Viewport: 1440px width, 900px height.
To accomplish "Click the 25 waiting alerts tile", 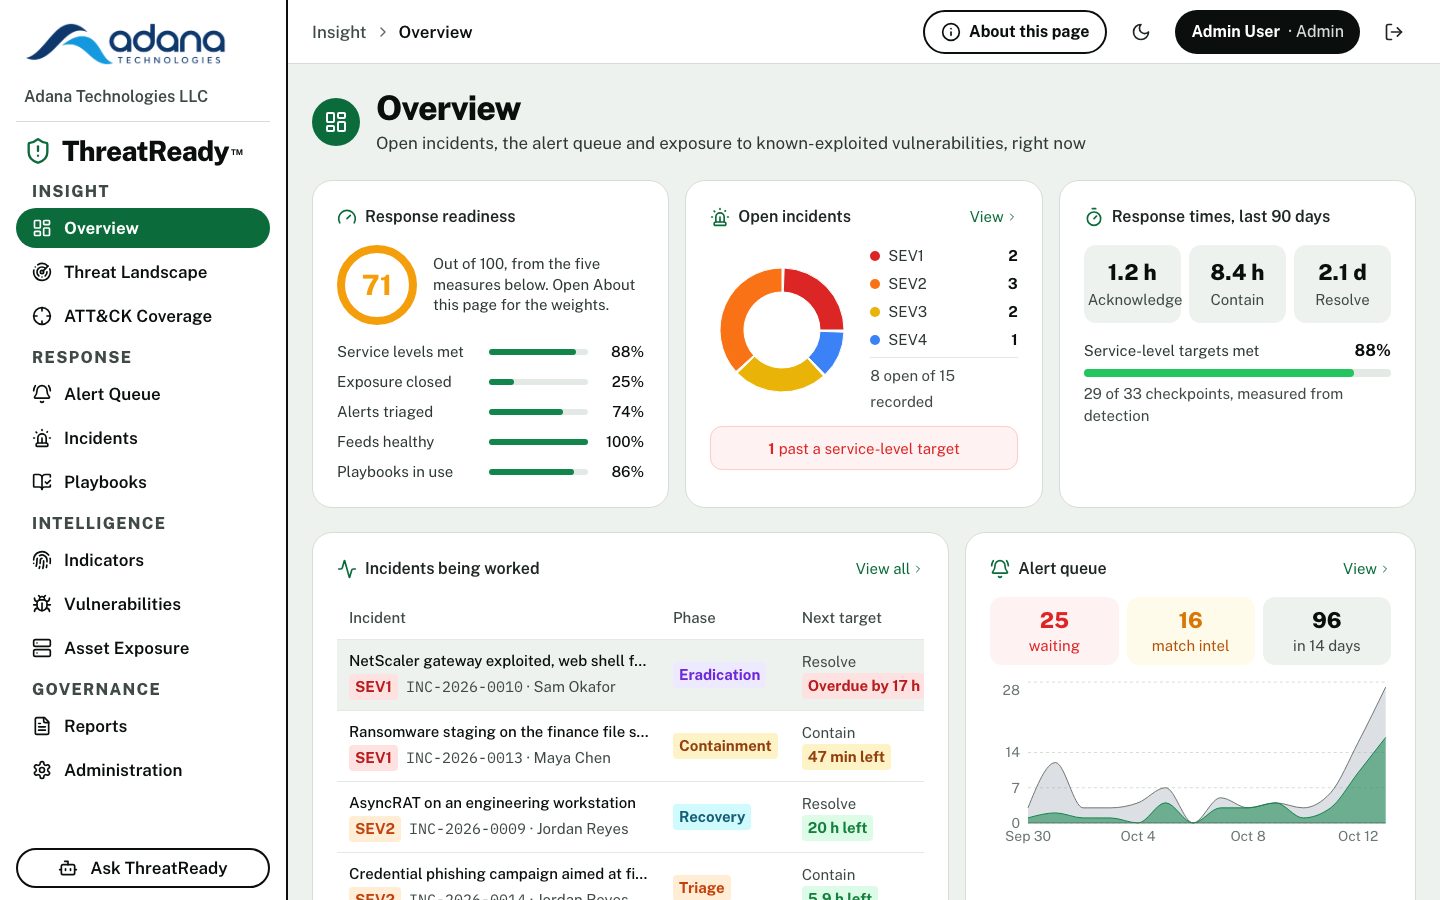I will 1054,631.
